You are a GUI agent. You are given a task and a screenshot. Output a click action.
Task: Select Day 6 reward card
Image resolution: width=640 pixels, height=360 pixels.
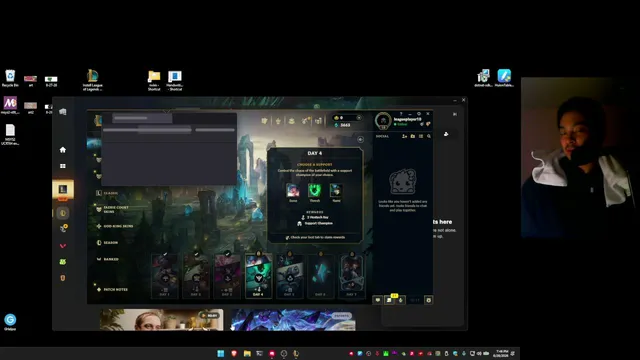tap(320, 276)
